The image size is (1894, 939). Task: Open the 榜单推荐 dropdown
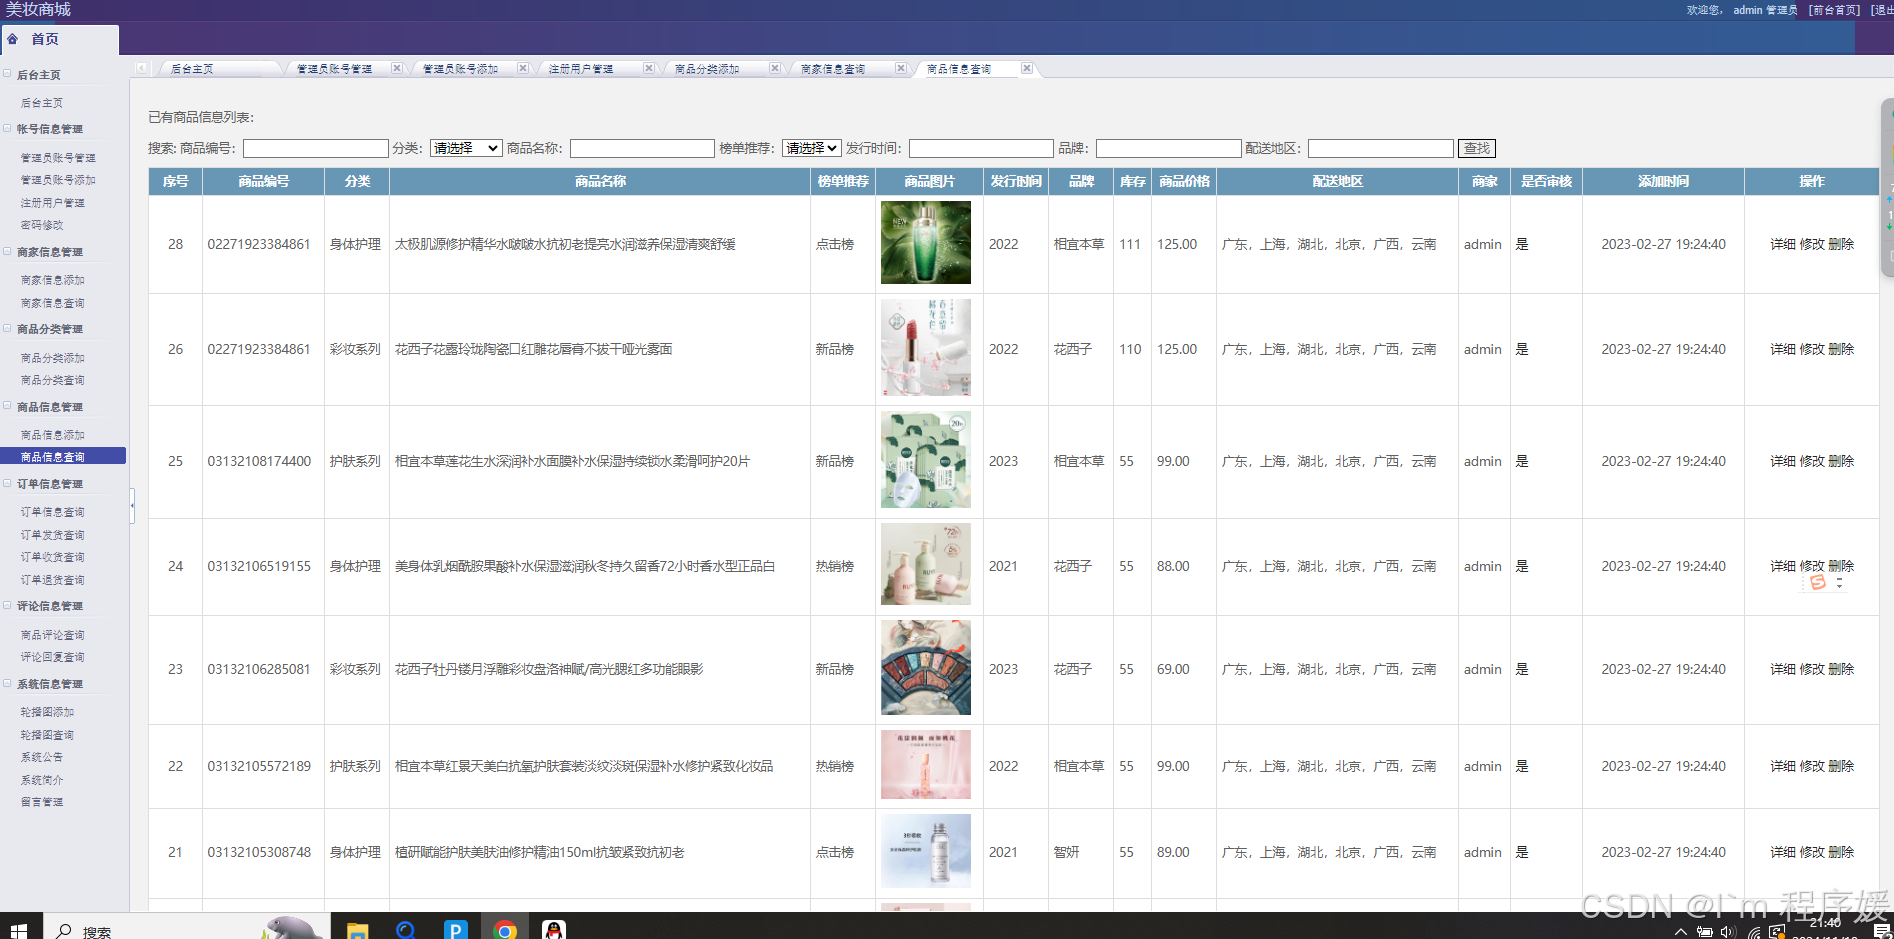[811, 148]
